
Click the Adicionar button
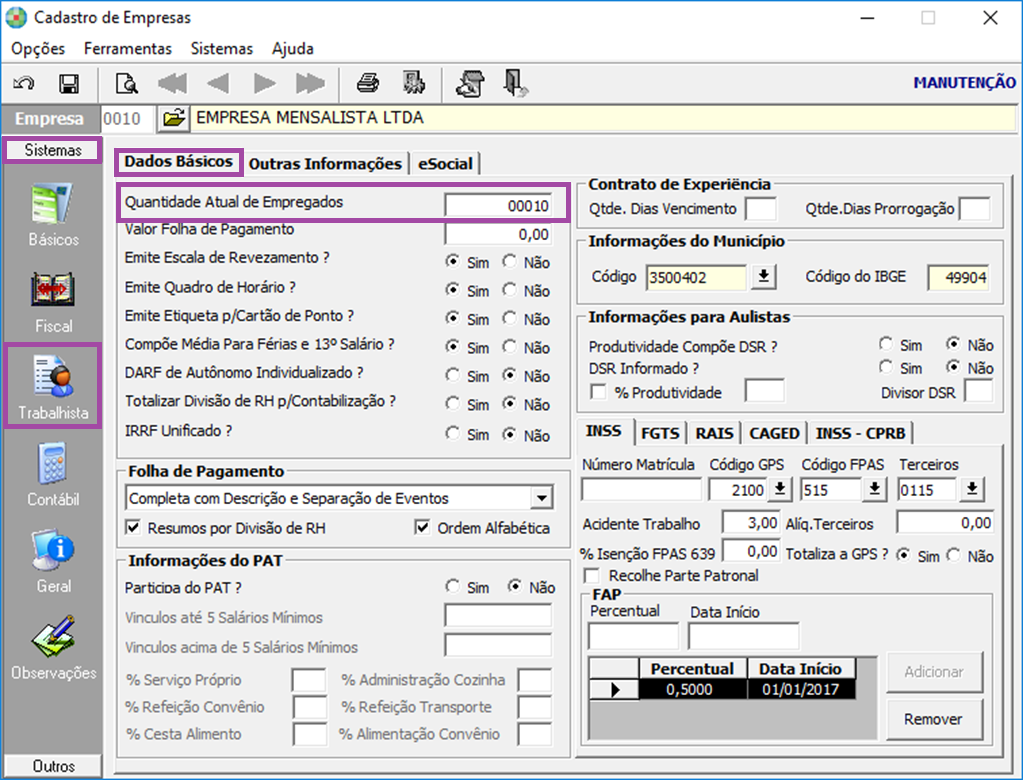(934, 672)
